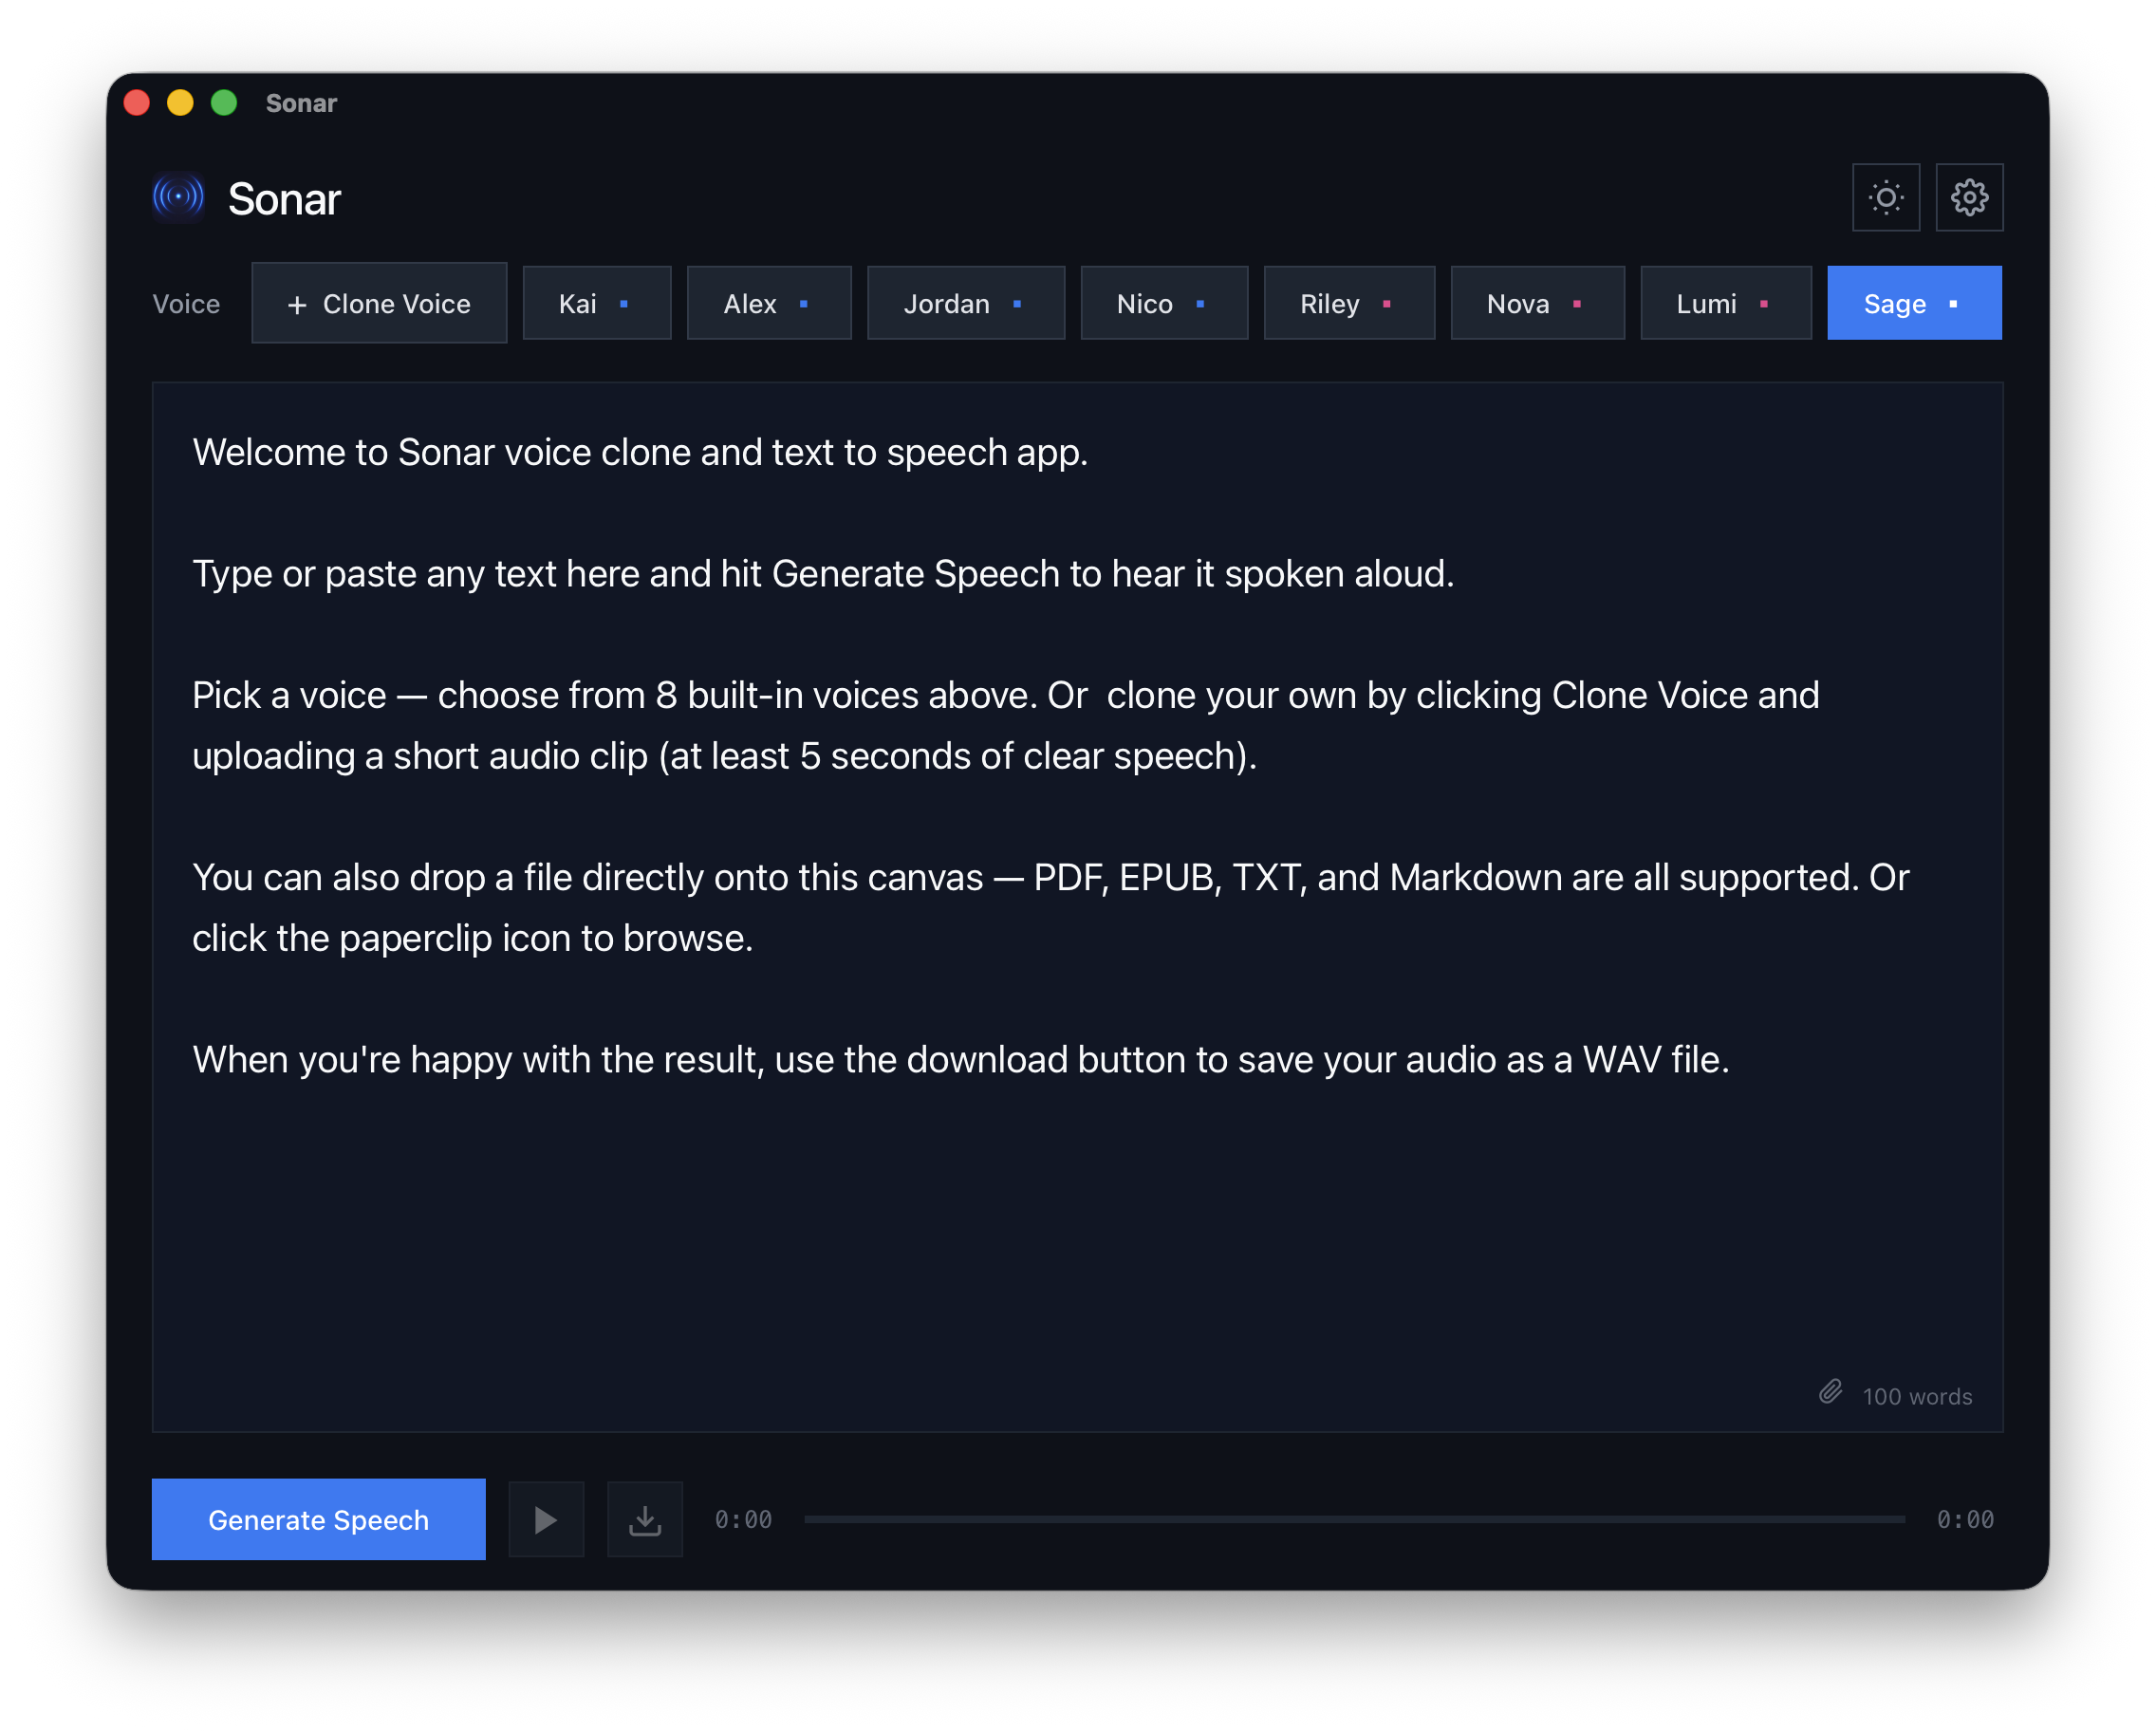This screenshot has height=1731, width=2156.
Task: Click the blue dot on Jordan's voice chip
Action: pos(1018,303)
